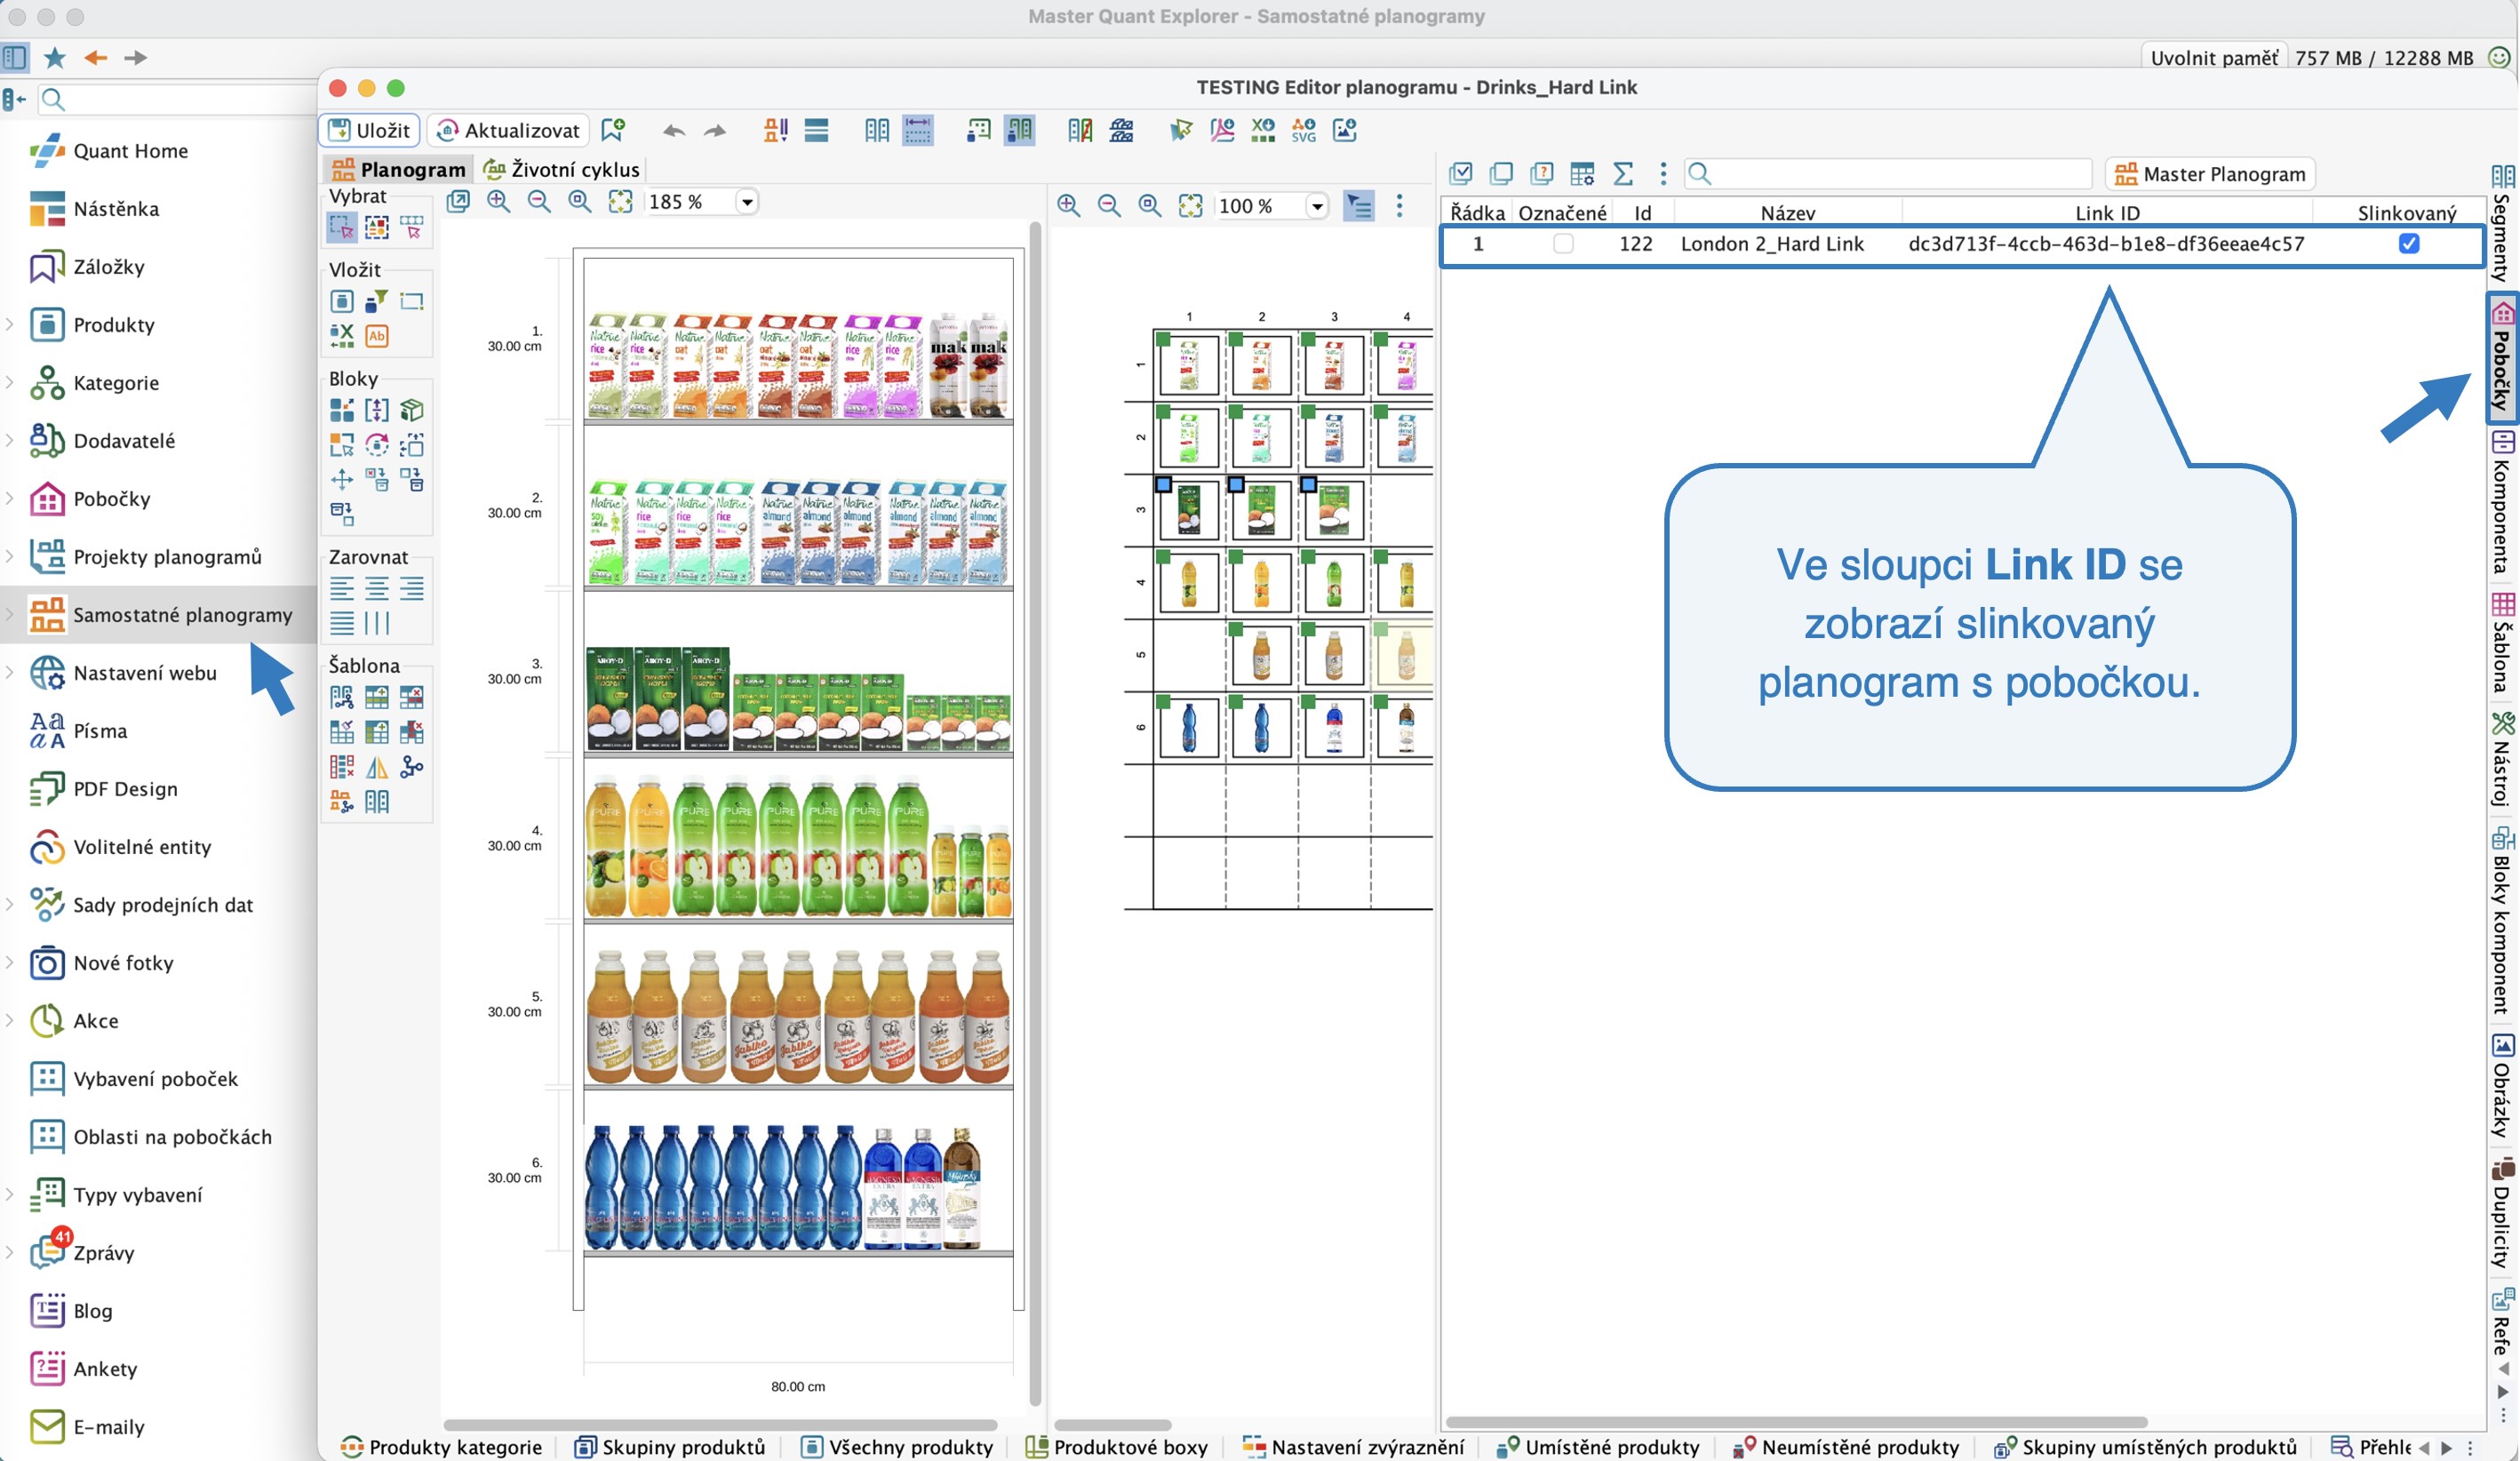Navigate back with the orange left arrow
This screenshot has width=2520, height=1461.
click(96, 58)
